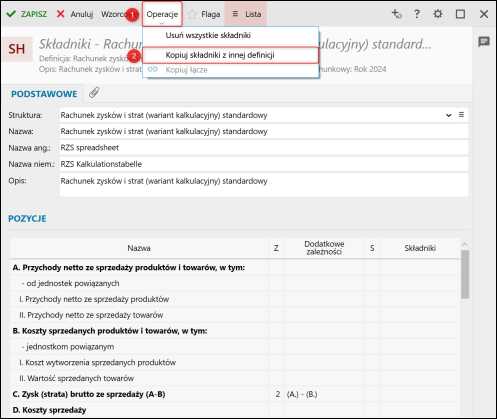Collapse the Operacje dropdown menu
The height and width of the screenshot is (419, 497).
[162, 14]
